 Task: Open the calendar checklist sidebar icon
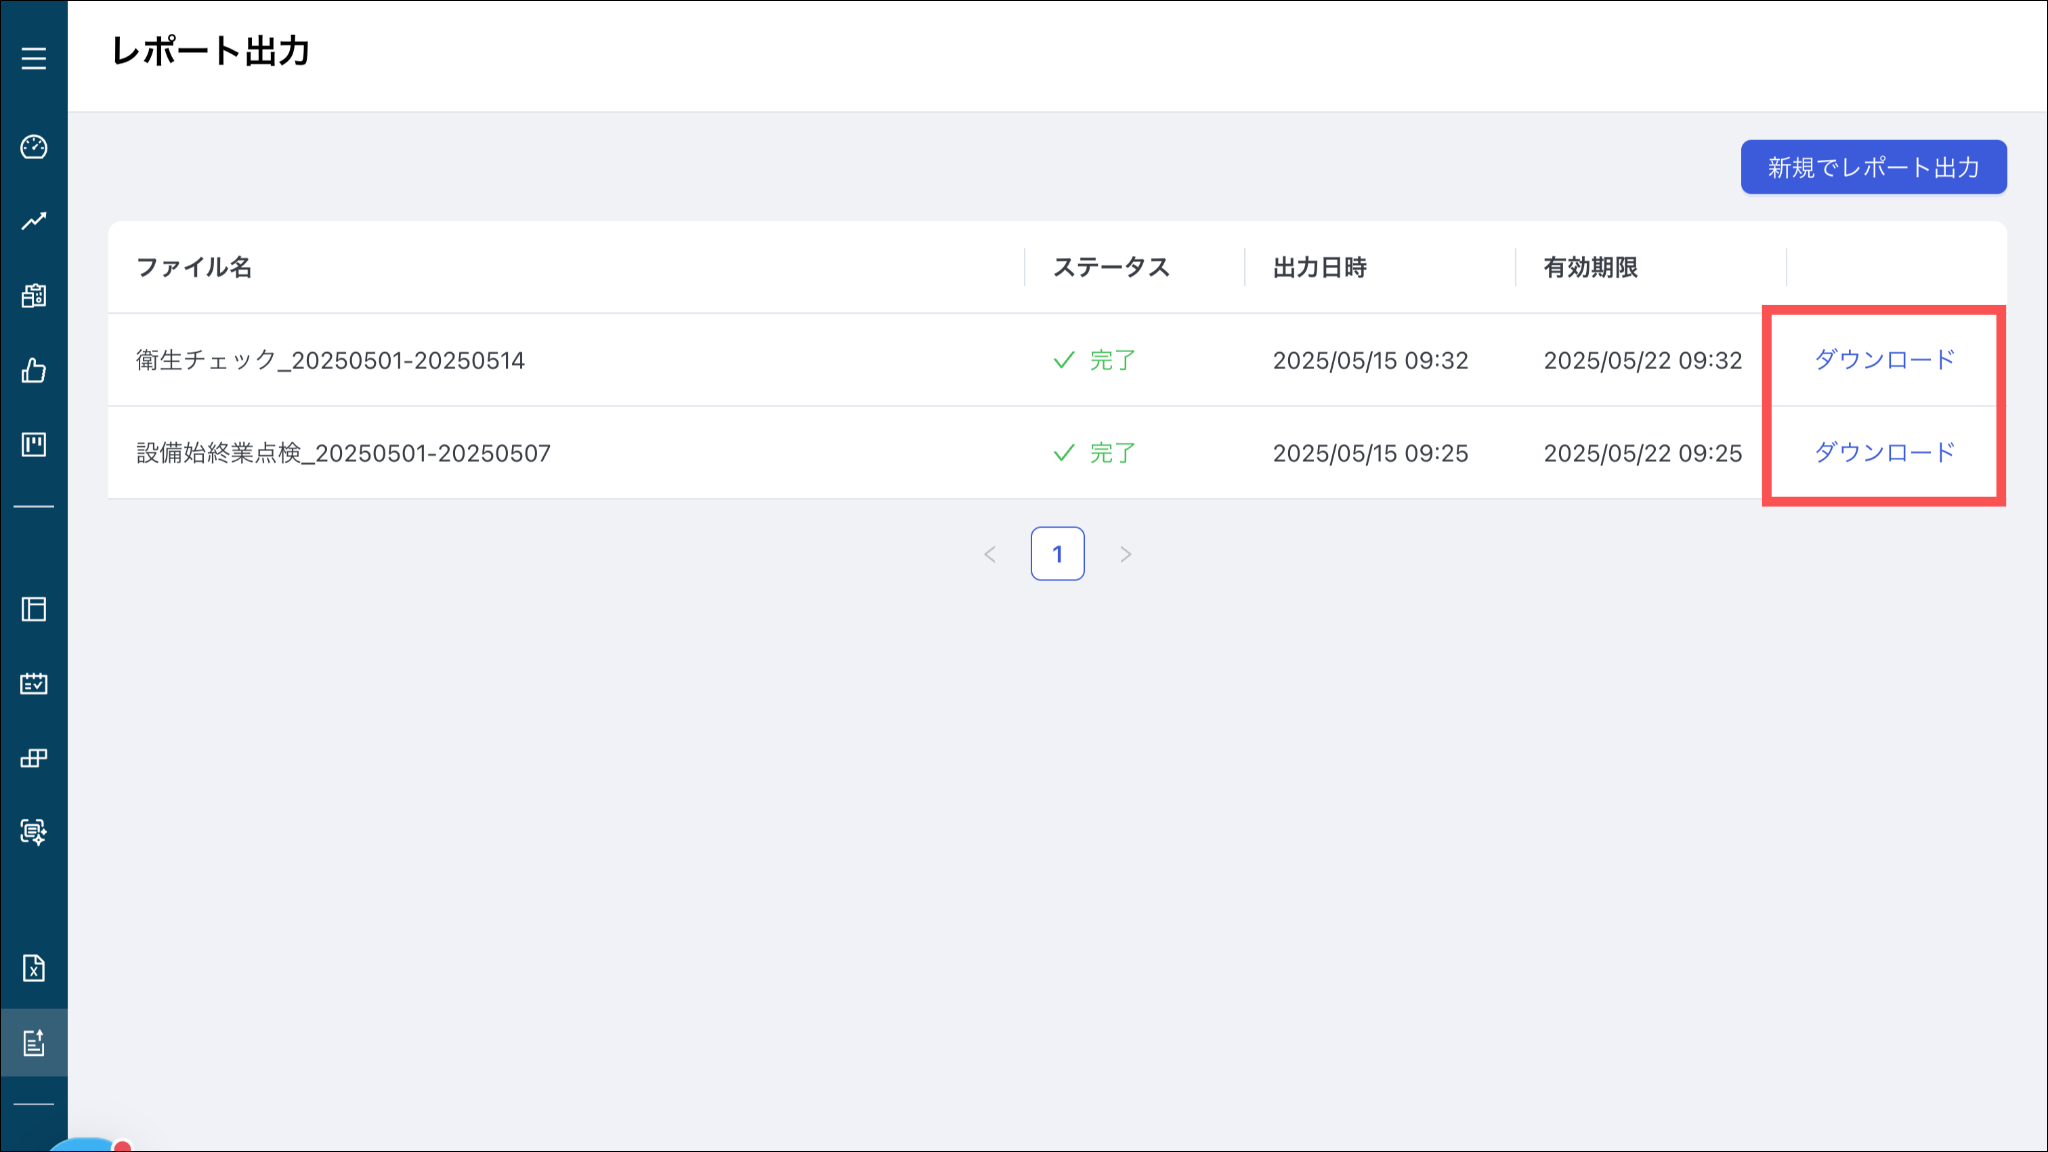tap(34, 684)
